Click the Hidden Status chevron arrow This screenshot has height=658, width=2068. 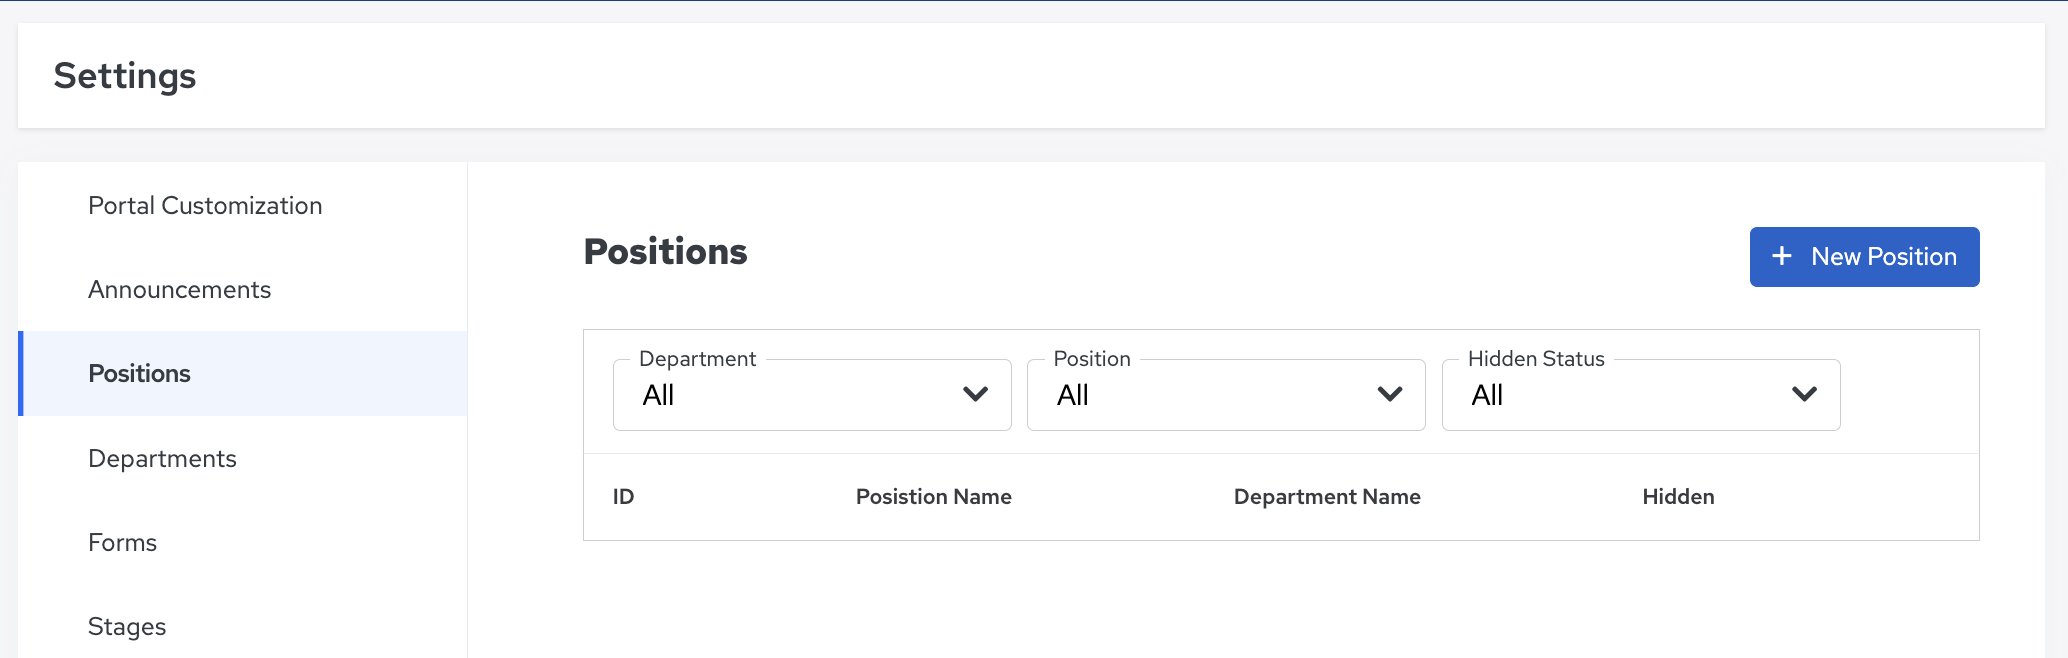1804,394
